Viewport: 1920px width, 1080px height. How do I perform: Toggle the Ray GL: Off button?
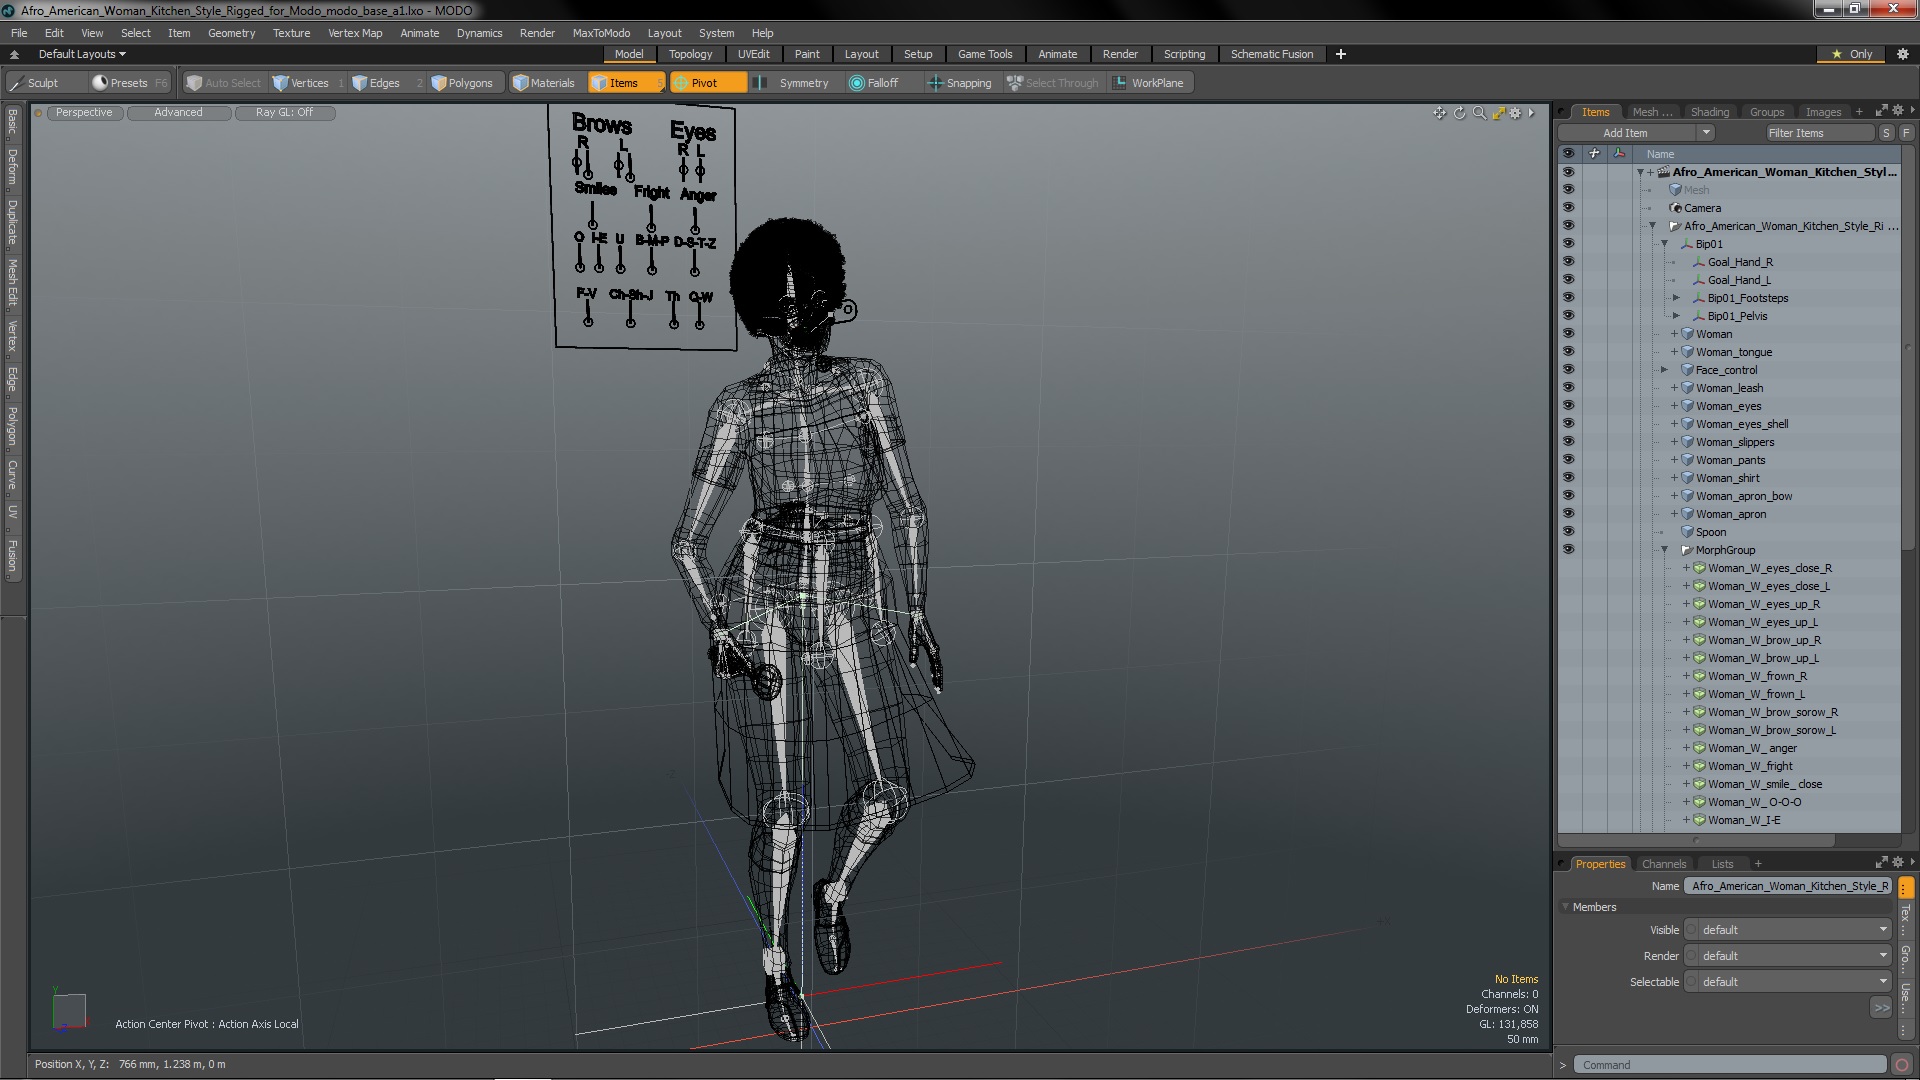[284, 113]
